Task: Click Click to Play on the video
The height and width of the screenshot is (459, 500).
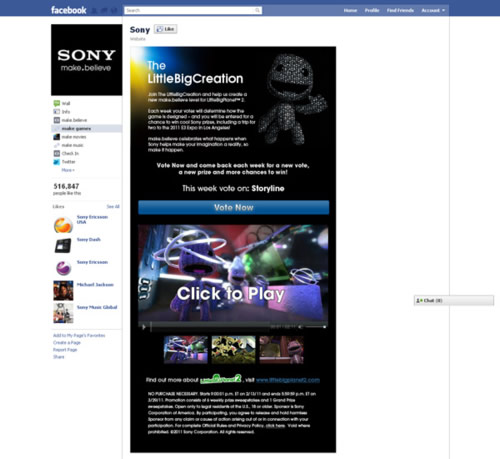Action: click(231, 294)
